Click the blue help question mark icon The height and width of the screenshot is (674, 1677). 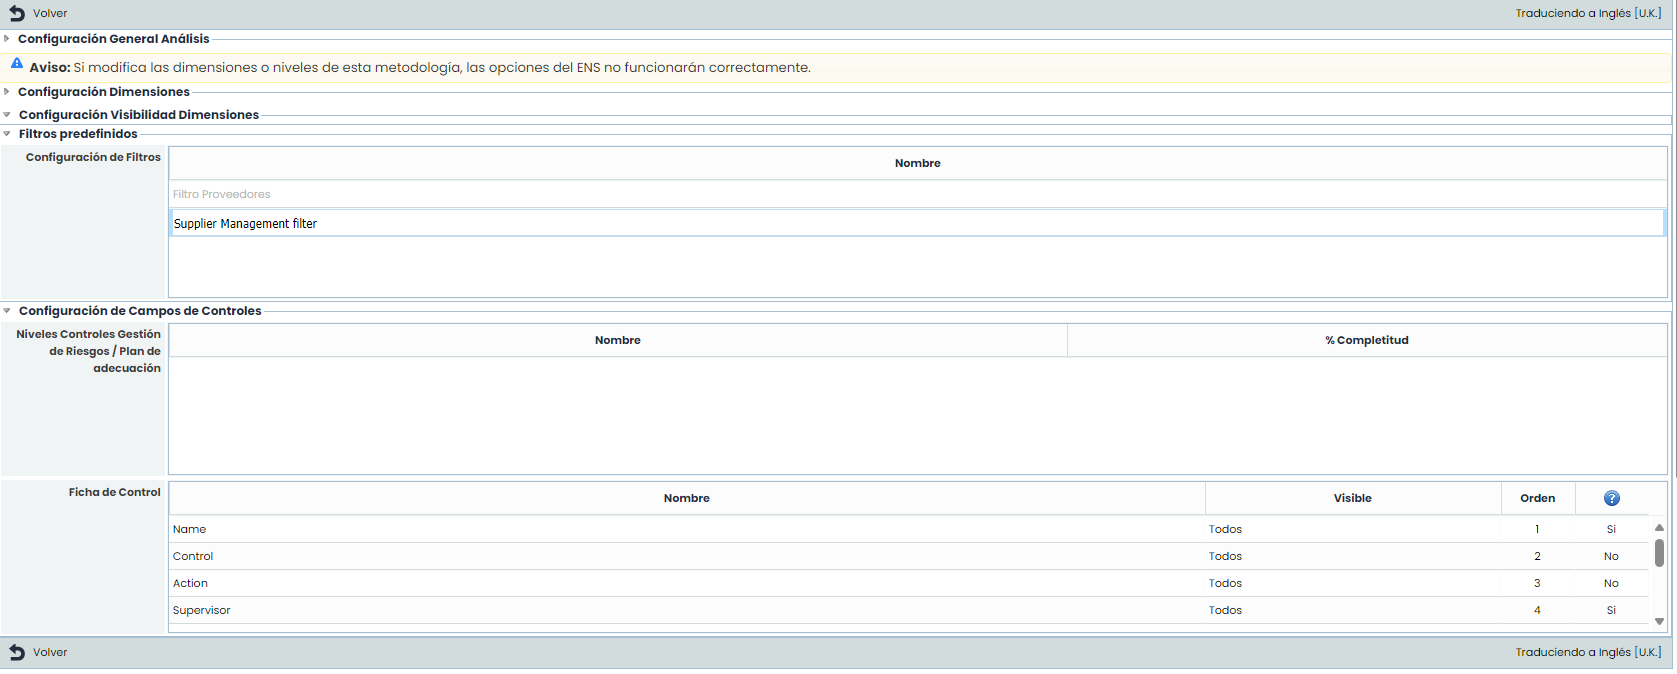[x=1611, y=498]
